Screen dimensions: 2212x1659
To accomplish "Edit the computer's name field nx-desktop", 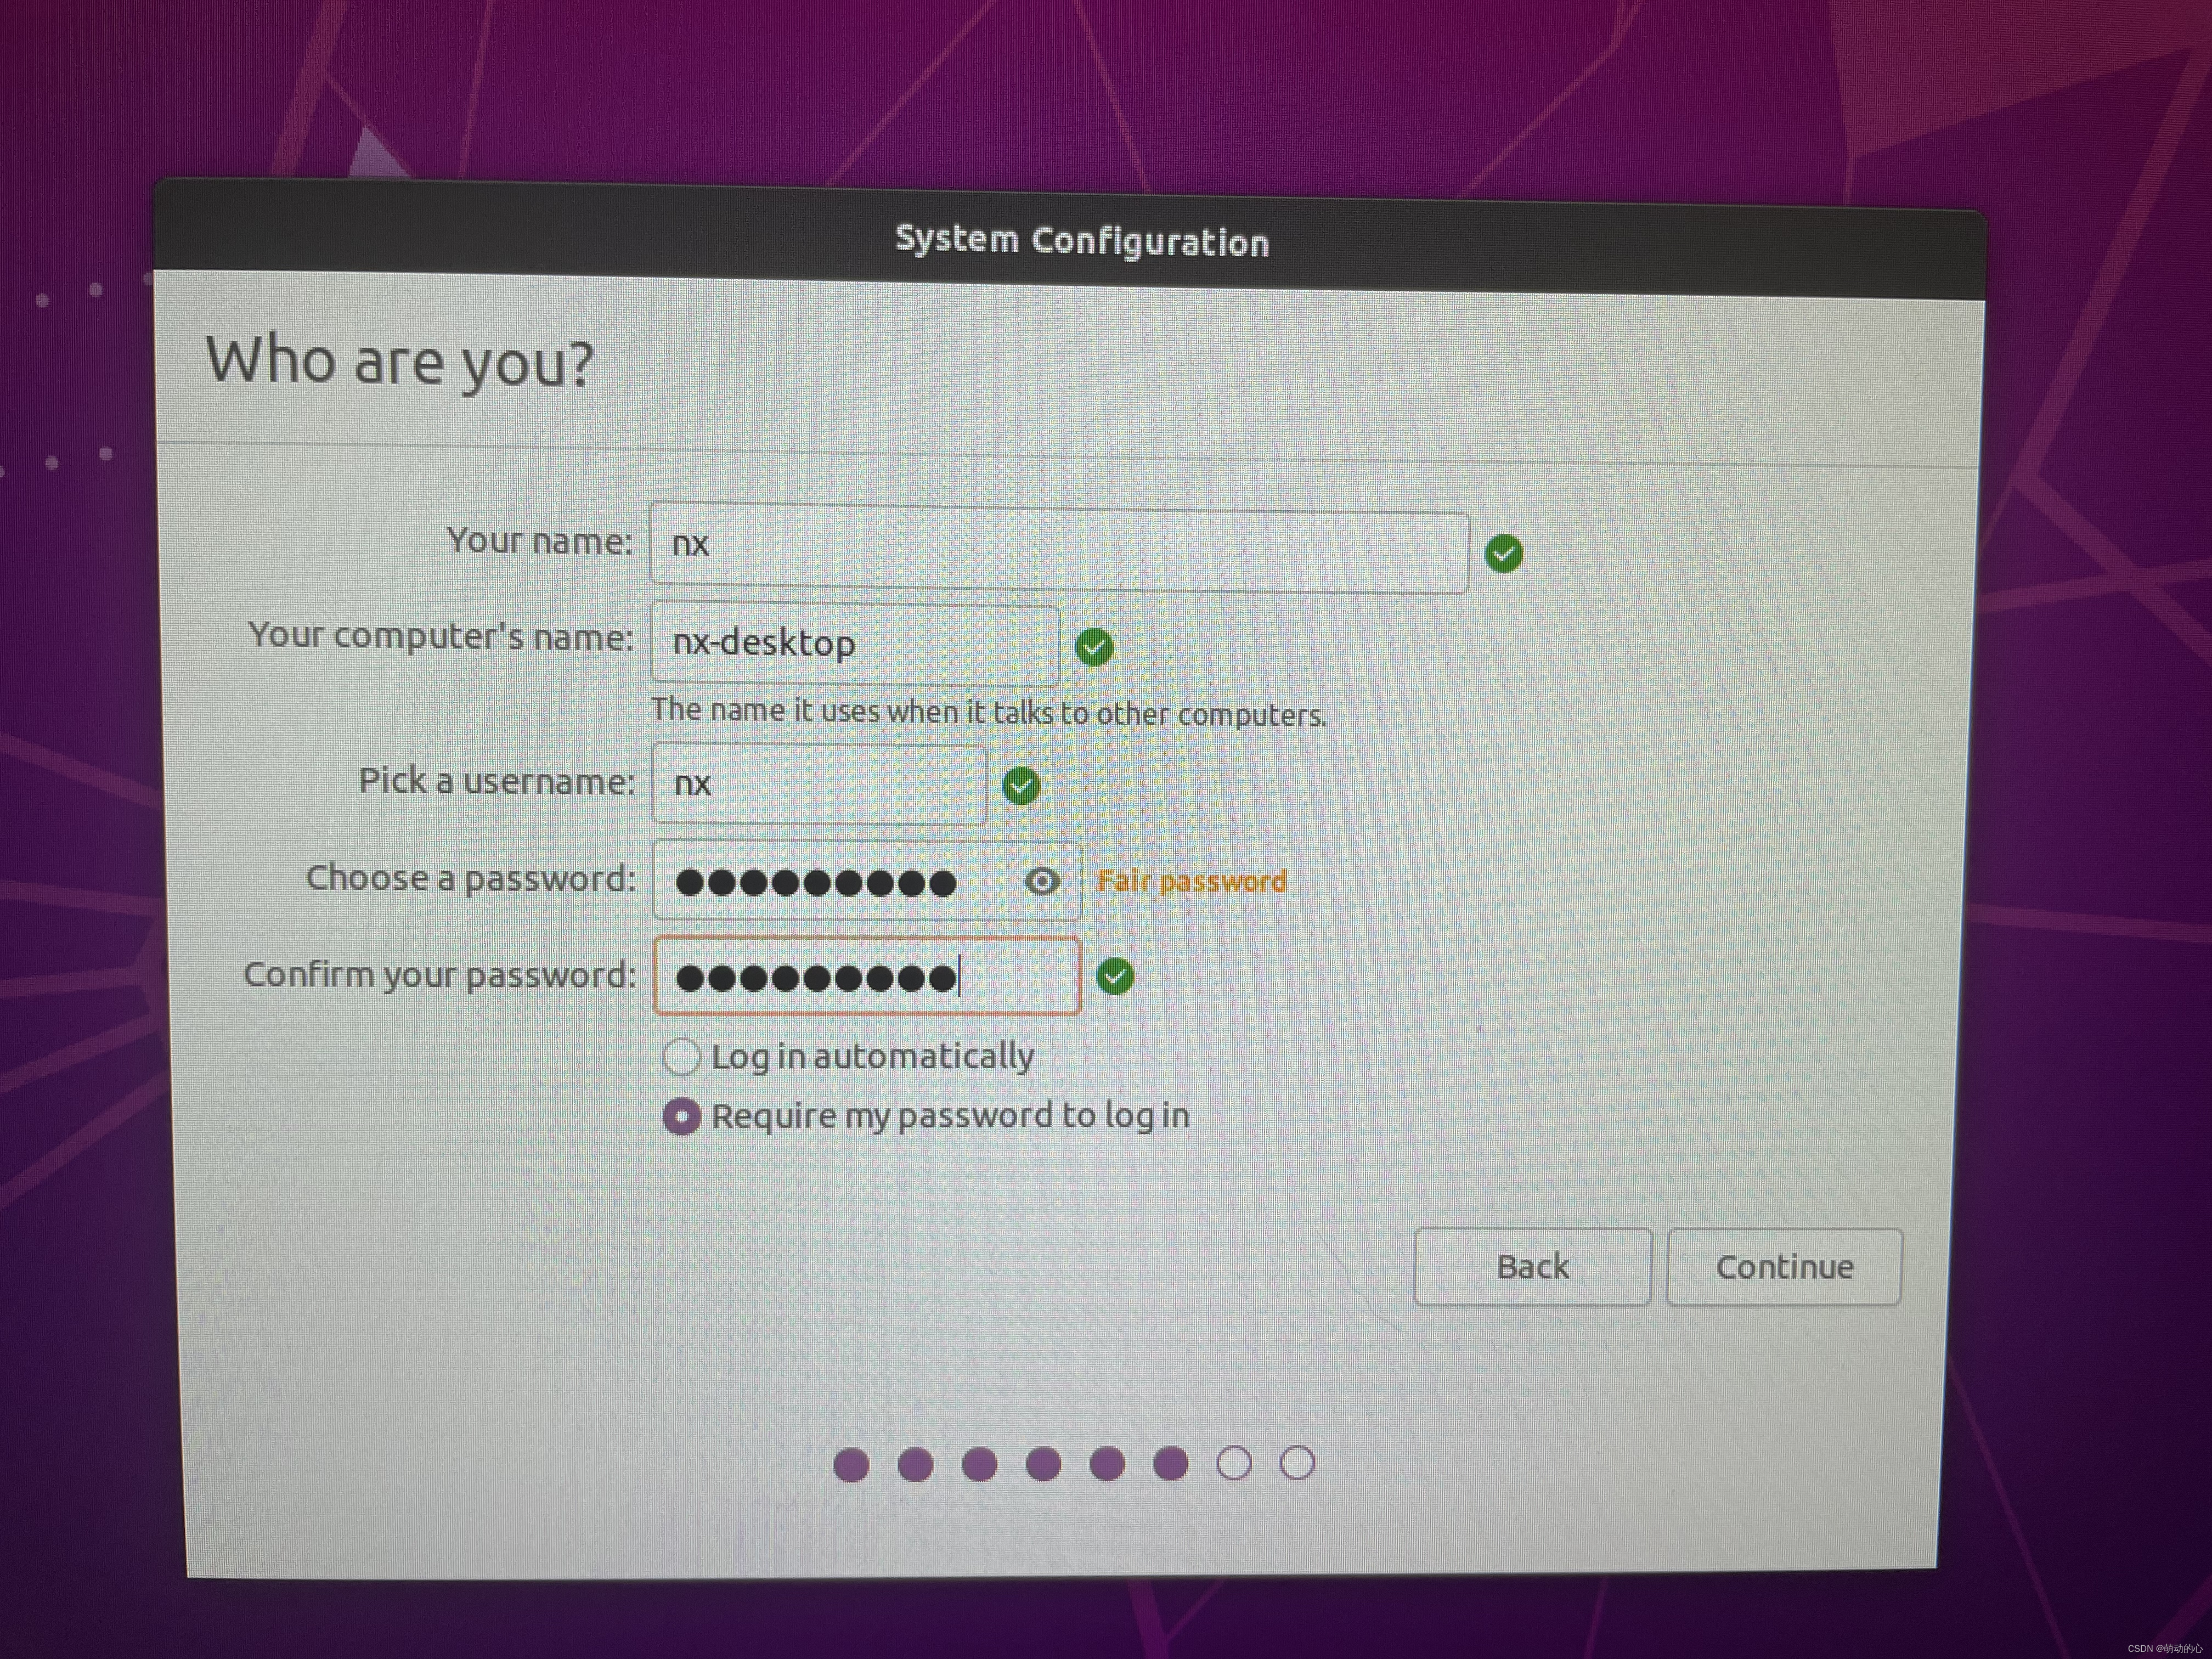I will pyautogui.click(x=855, y=643).
